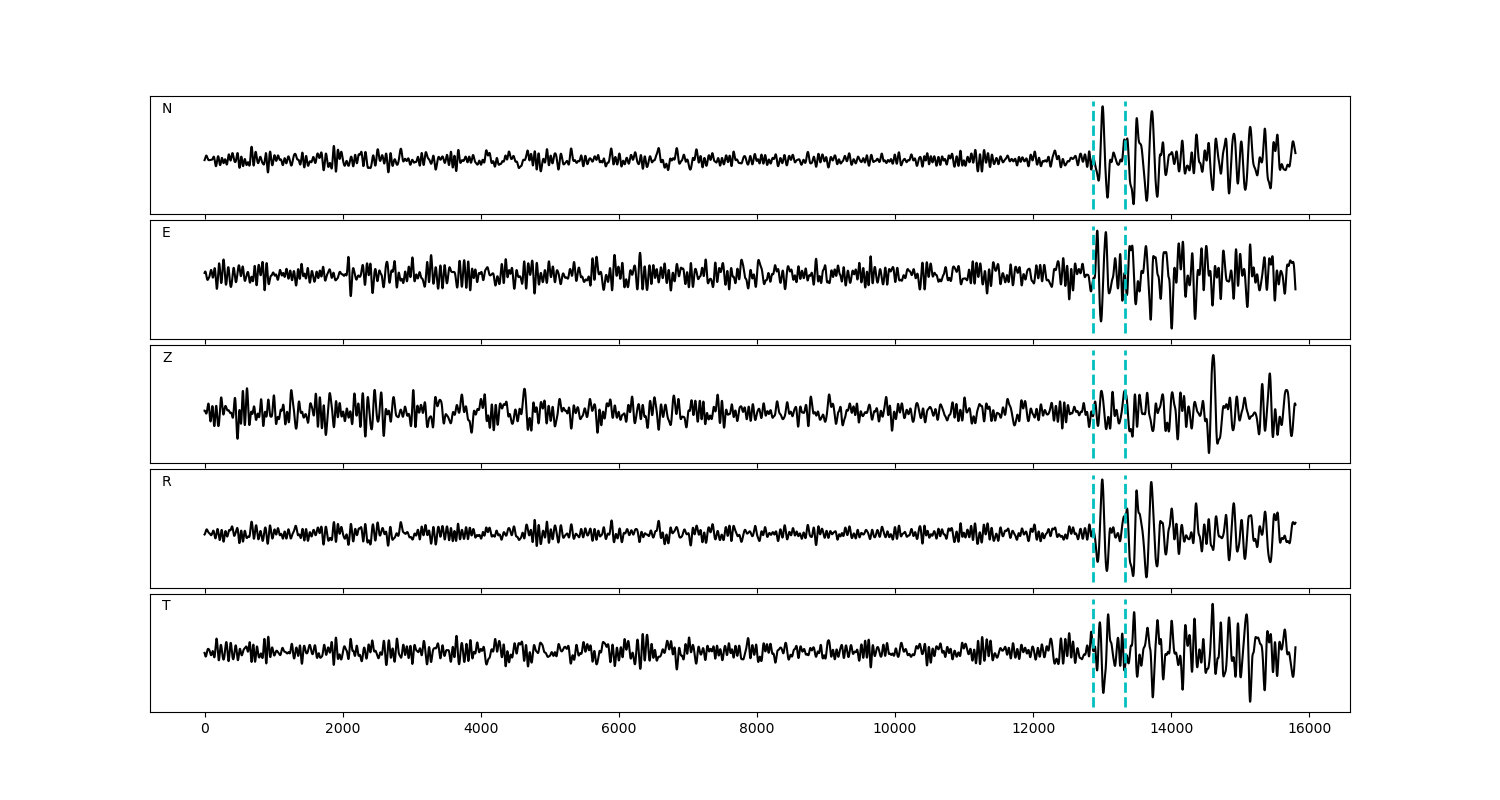Screen dimensions: 1500x800
Task: Select the 6000 x-axis tick label
Action: point(619,730)
